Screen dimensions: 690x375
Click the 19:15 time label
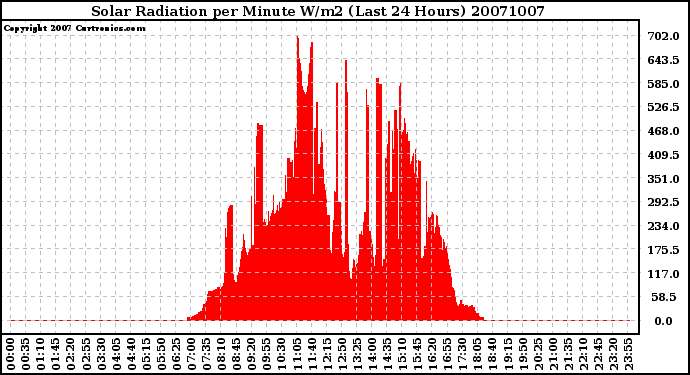pyautogui.click(x=508, y=355)
